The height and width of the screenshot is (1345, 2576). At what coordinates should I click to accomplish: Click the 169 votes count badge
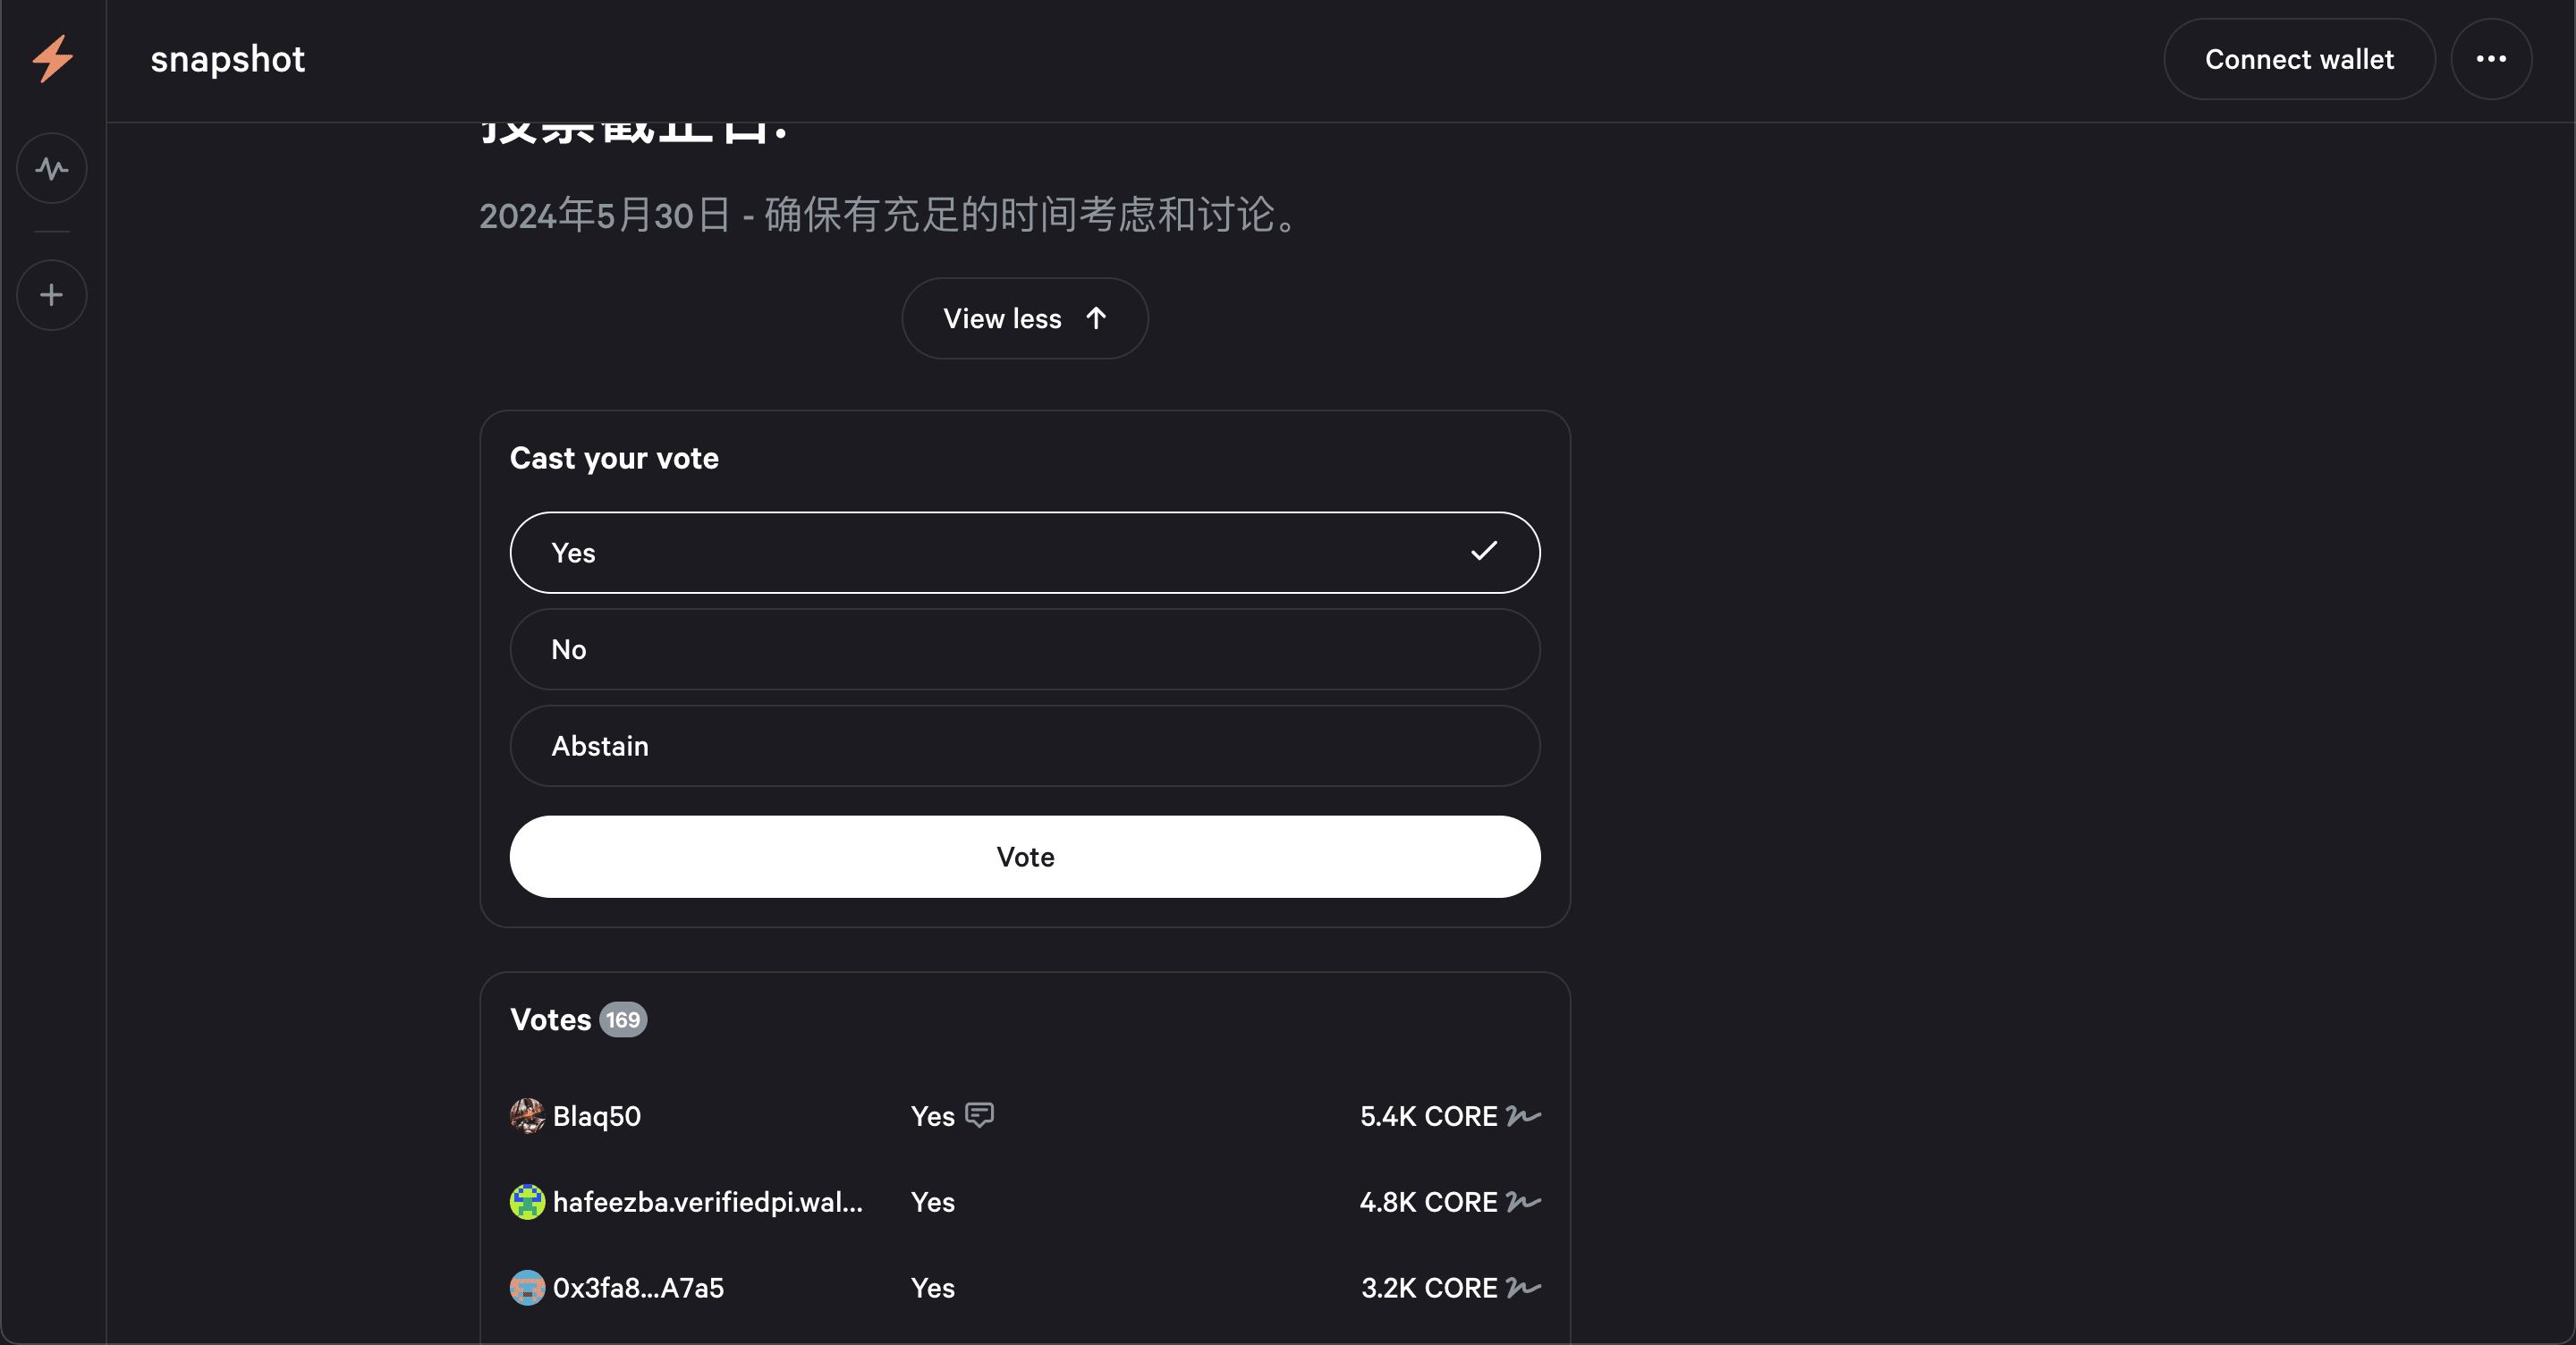623,1019
